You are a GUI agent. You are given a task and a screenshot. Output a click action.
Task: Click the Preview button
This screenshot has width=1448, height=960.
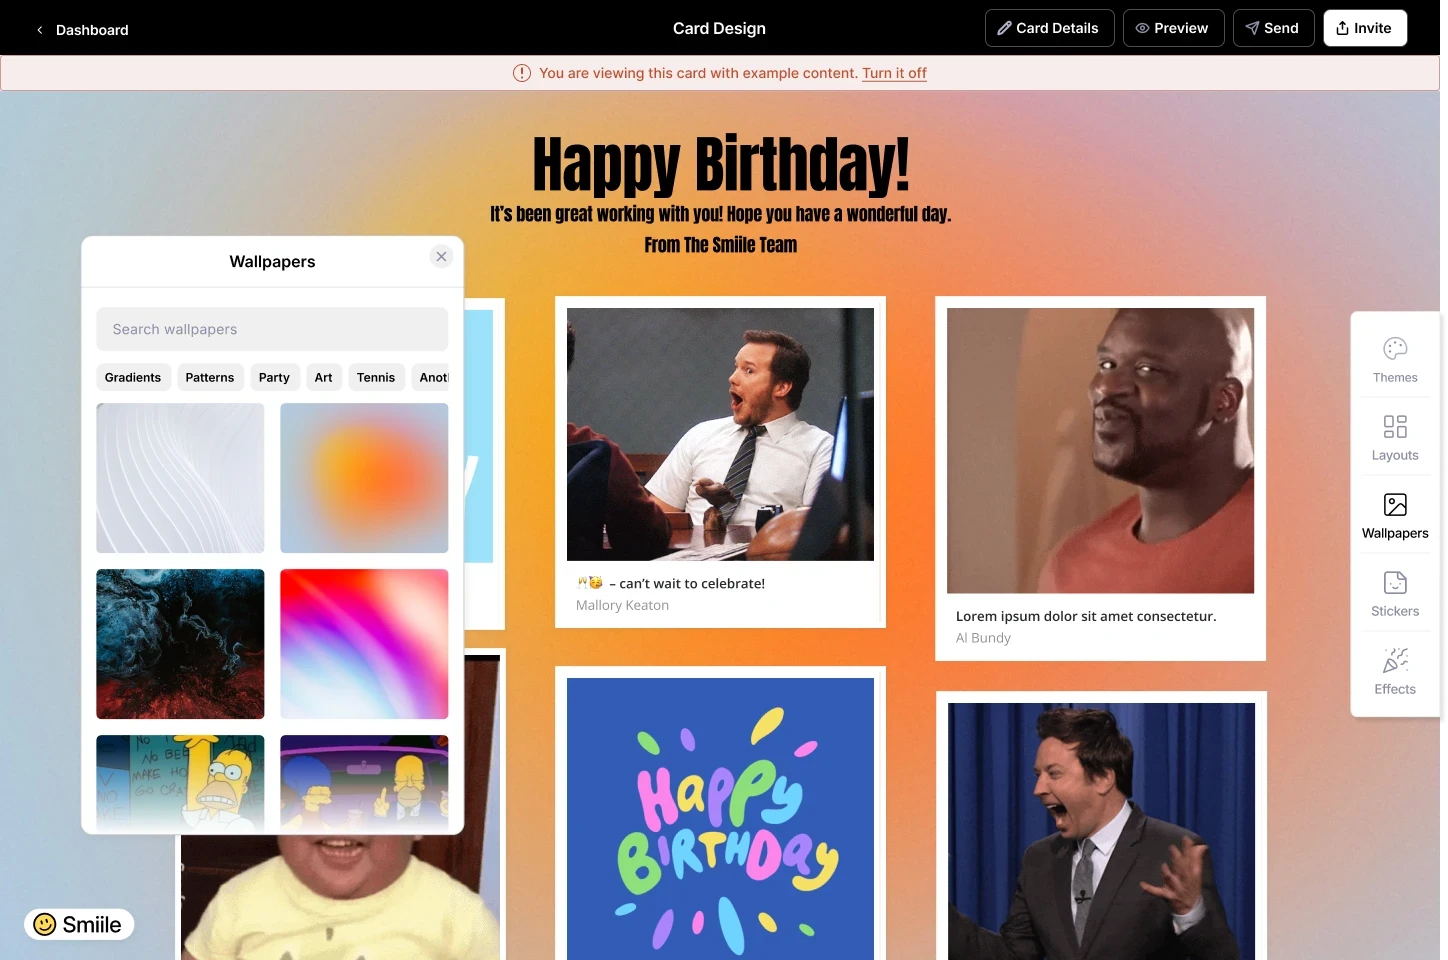(x=1173, y=28)
